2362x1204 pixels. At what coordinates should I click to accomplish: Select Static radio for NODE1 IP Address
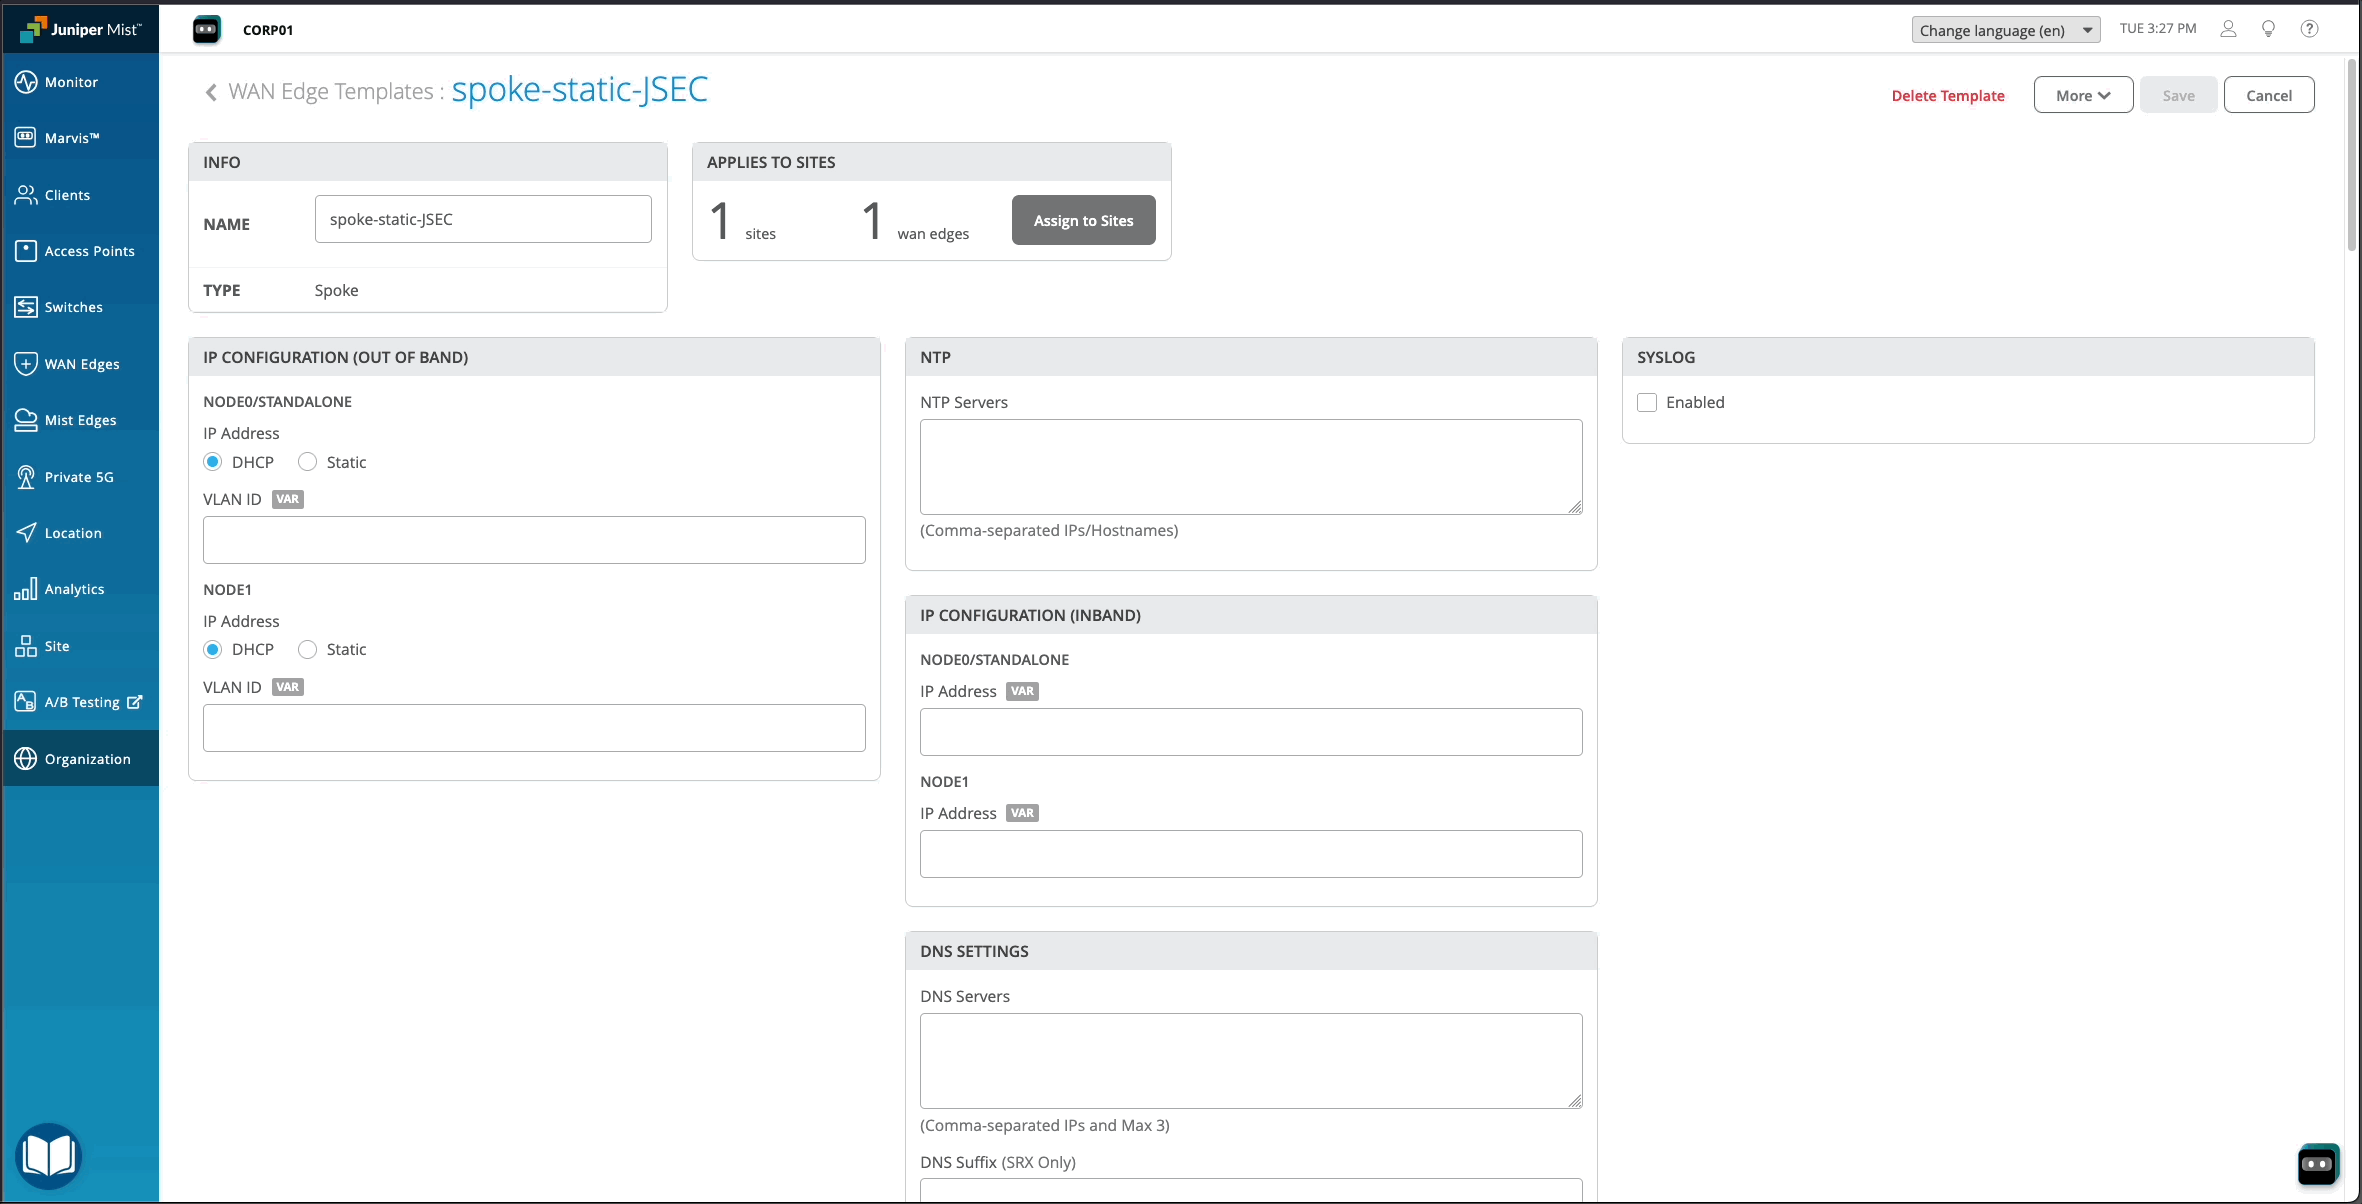[x=308, y=649]
